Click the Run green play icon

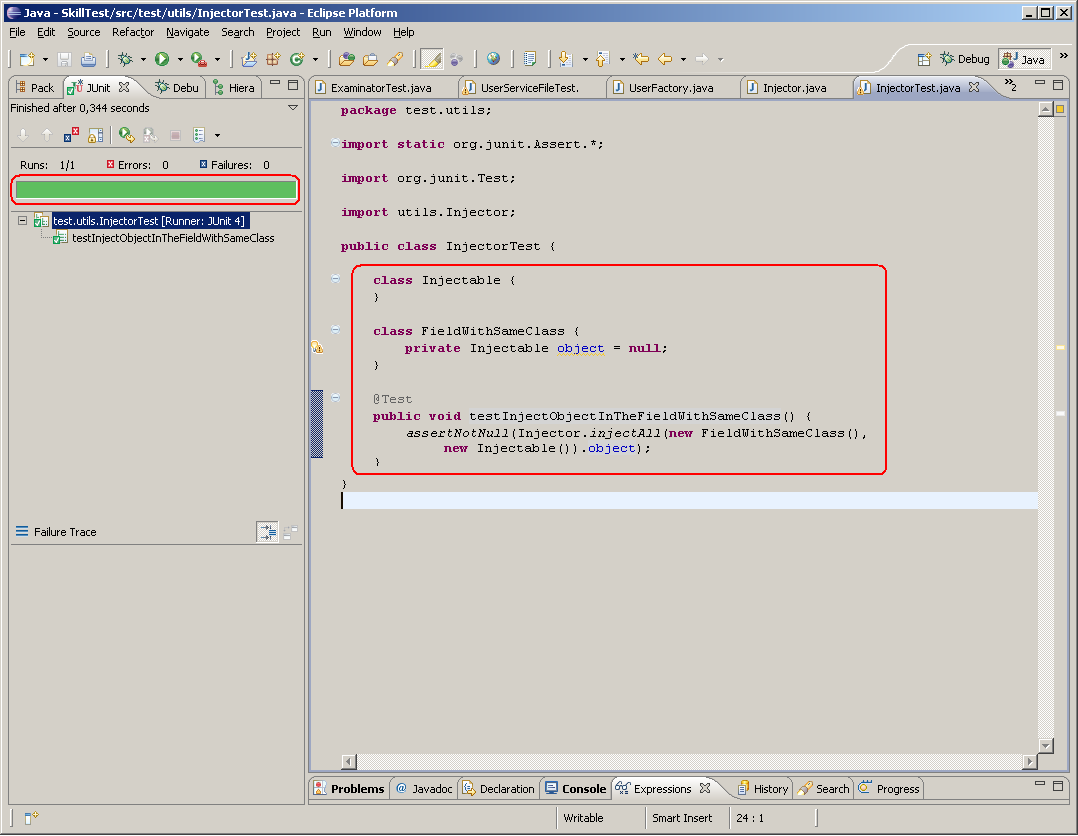point(161,60)
